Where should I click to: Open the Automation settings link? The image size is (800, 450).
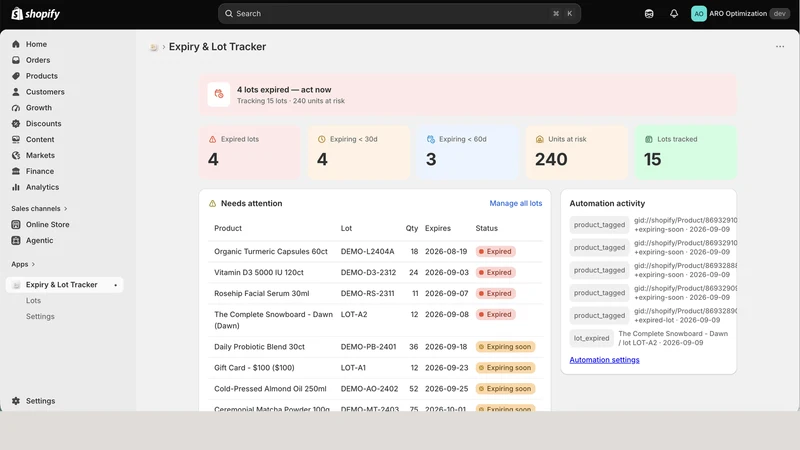pyautogui.click(x=604, y=360)
